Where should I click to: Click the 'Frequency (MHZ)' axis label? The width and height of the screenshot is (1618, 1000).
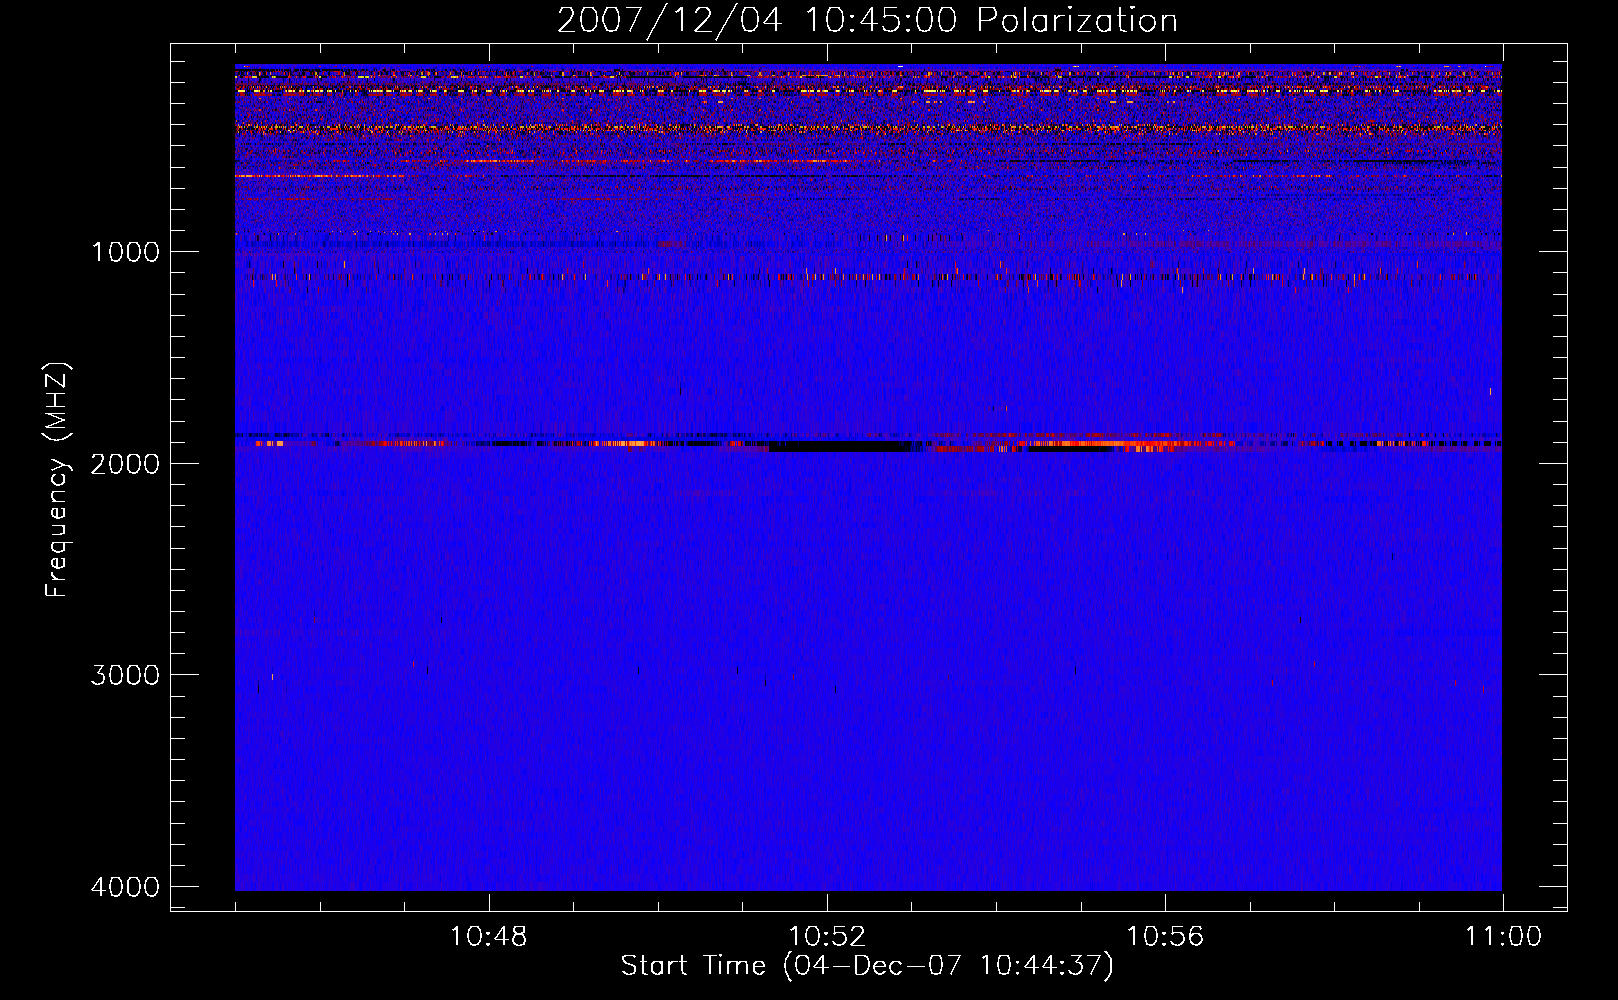click(x=57, y=480)
